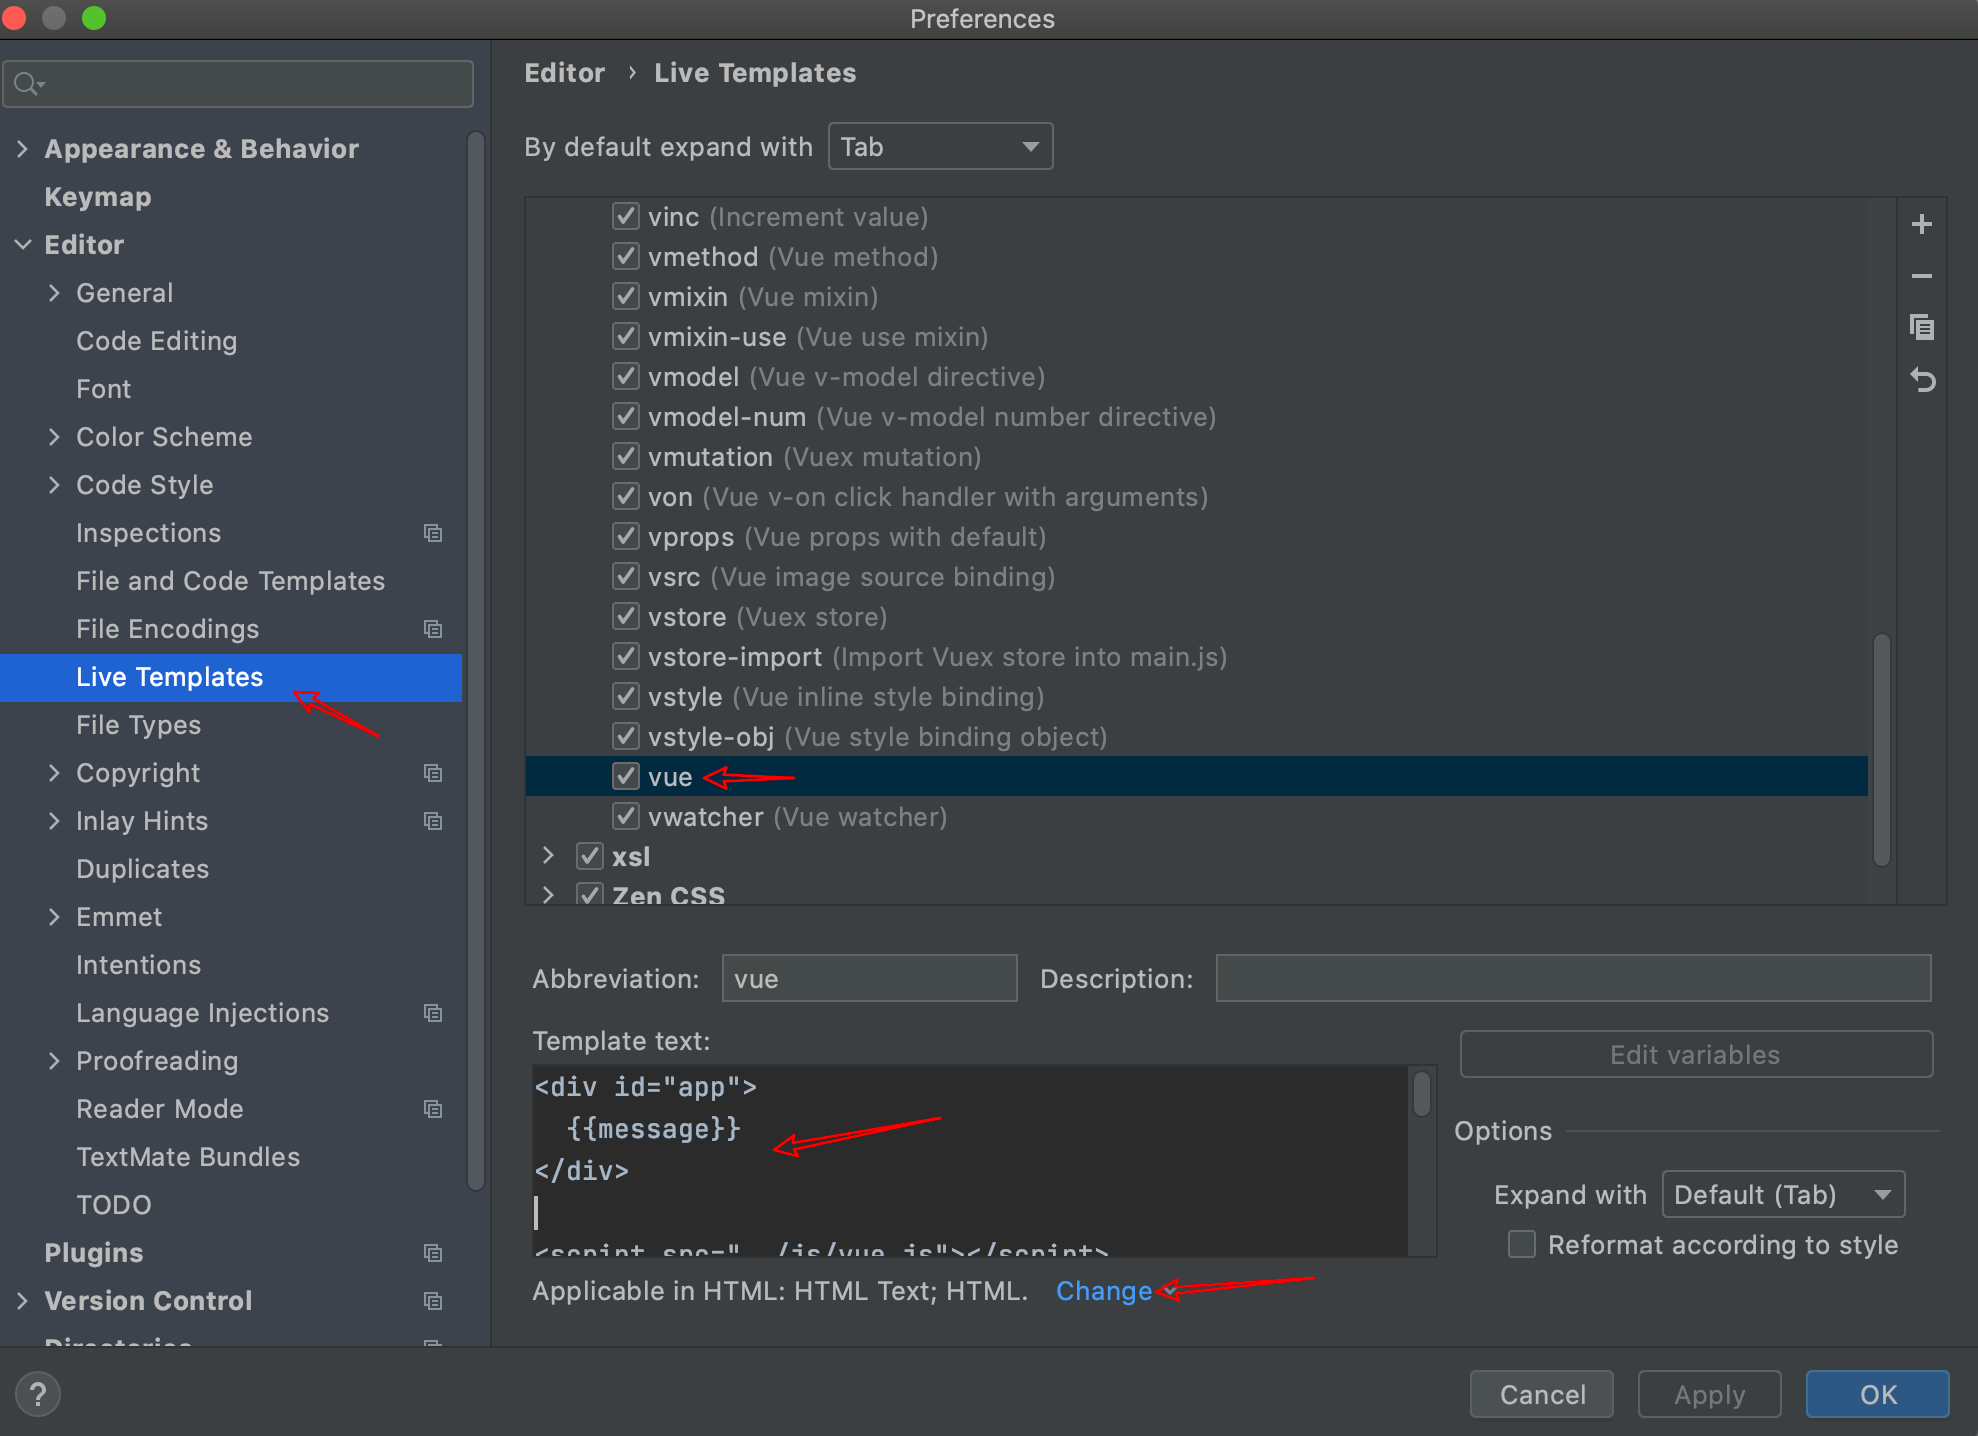Click project-level icon next to Version Control
The image size is (1978, 1436).
click(x=433, y=1301)
